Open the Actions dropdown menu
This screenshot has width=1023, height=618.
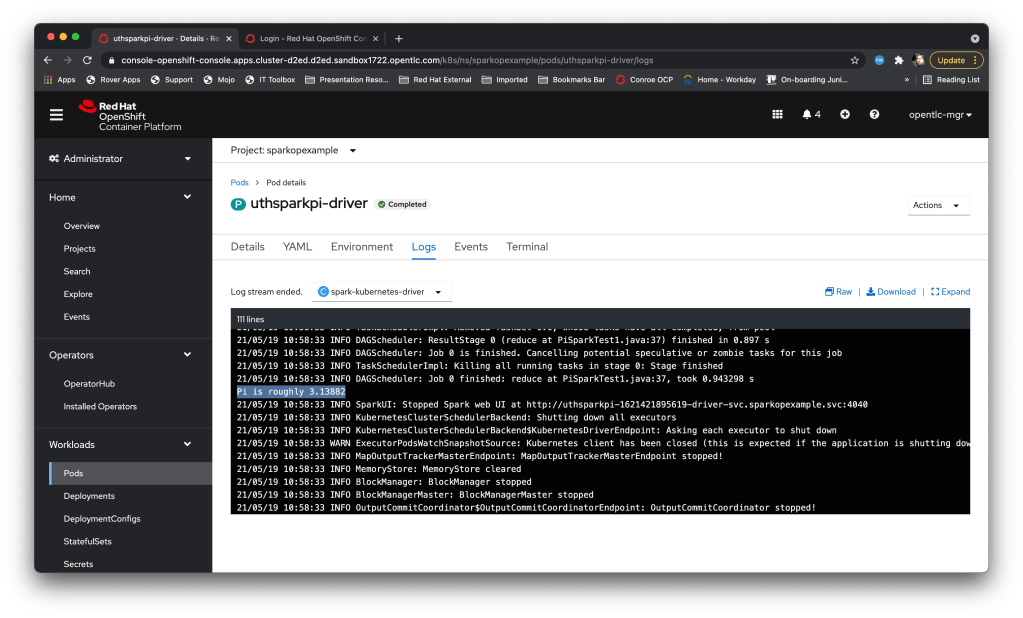coord(938,205)
